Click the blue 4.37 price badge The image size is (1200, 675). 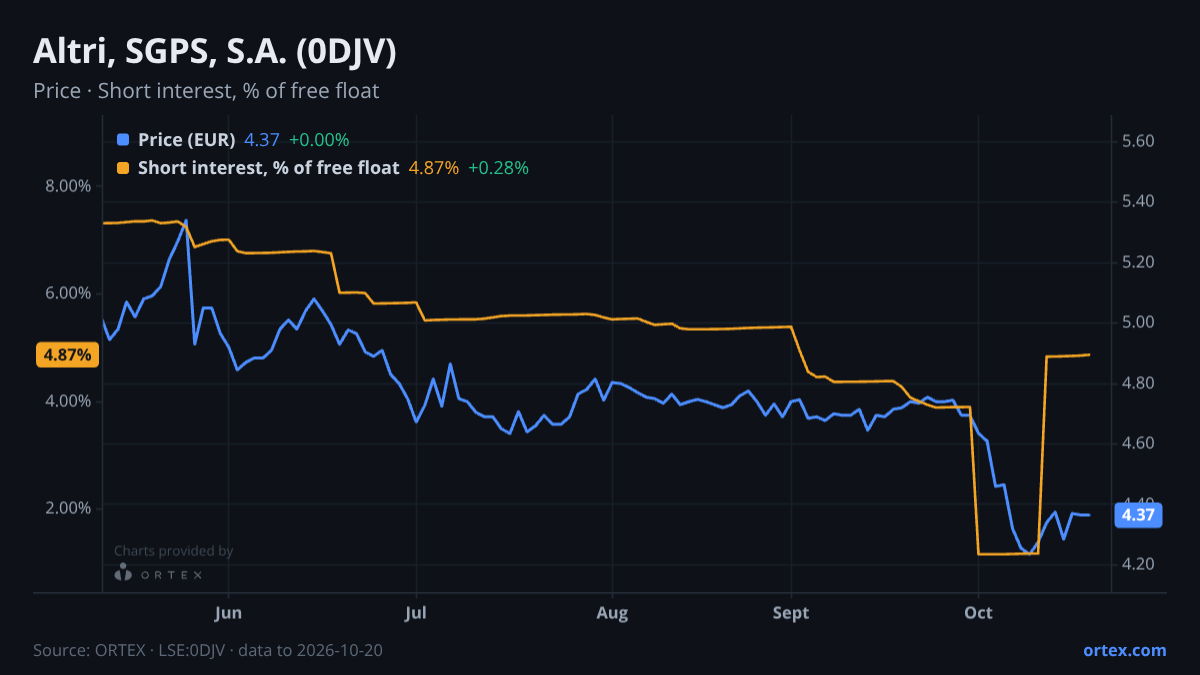tap(1138, 516)
